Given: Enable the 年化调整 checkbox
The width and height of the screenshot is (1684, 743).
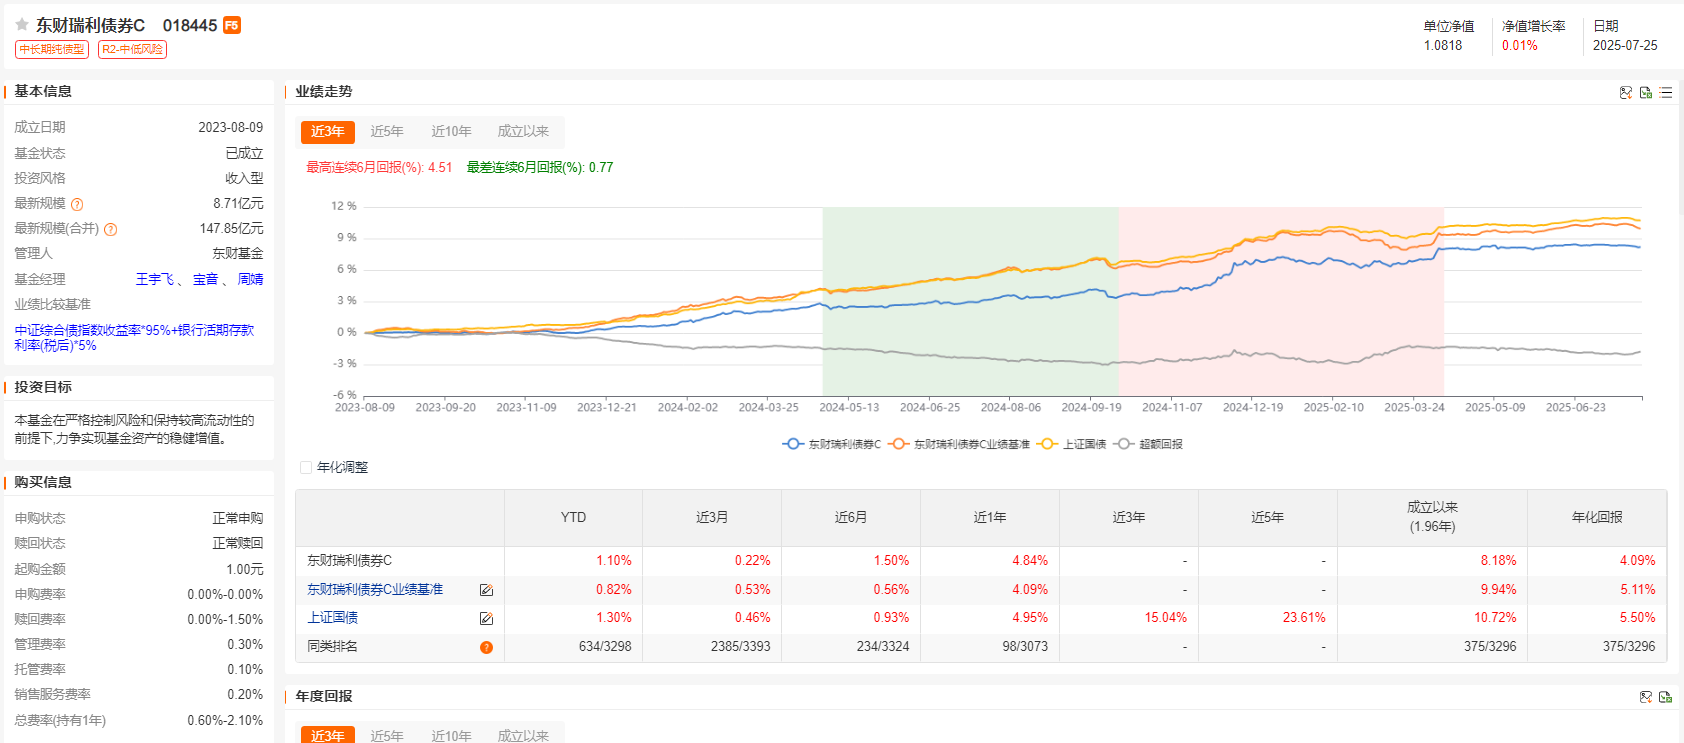Looking at the screenshot, I should (306, 467).
